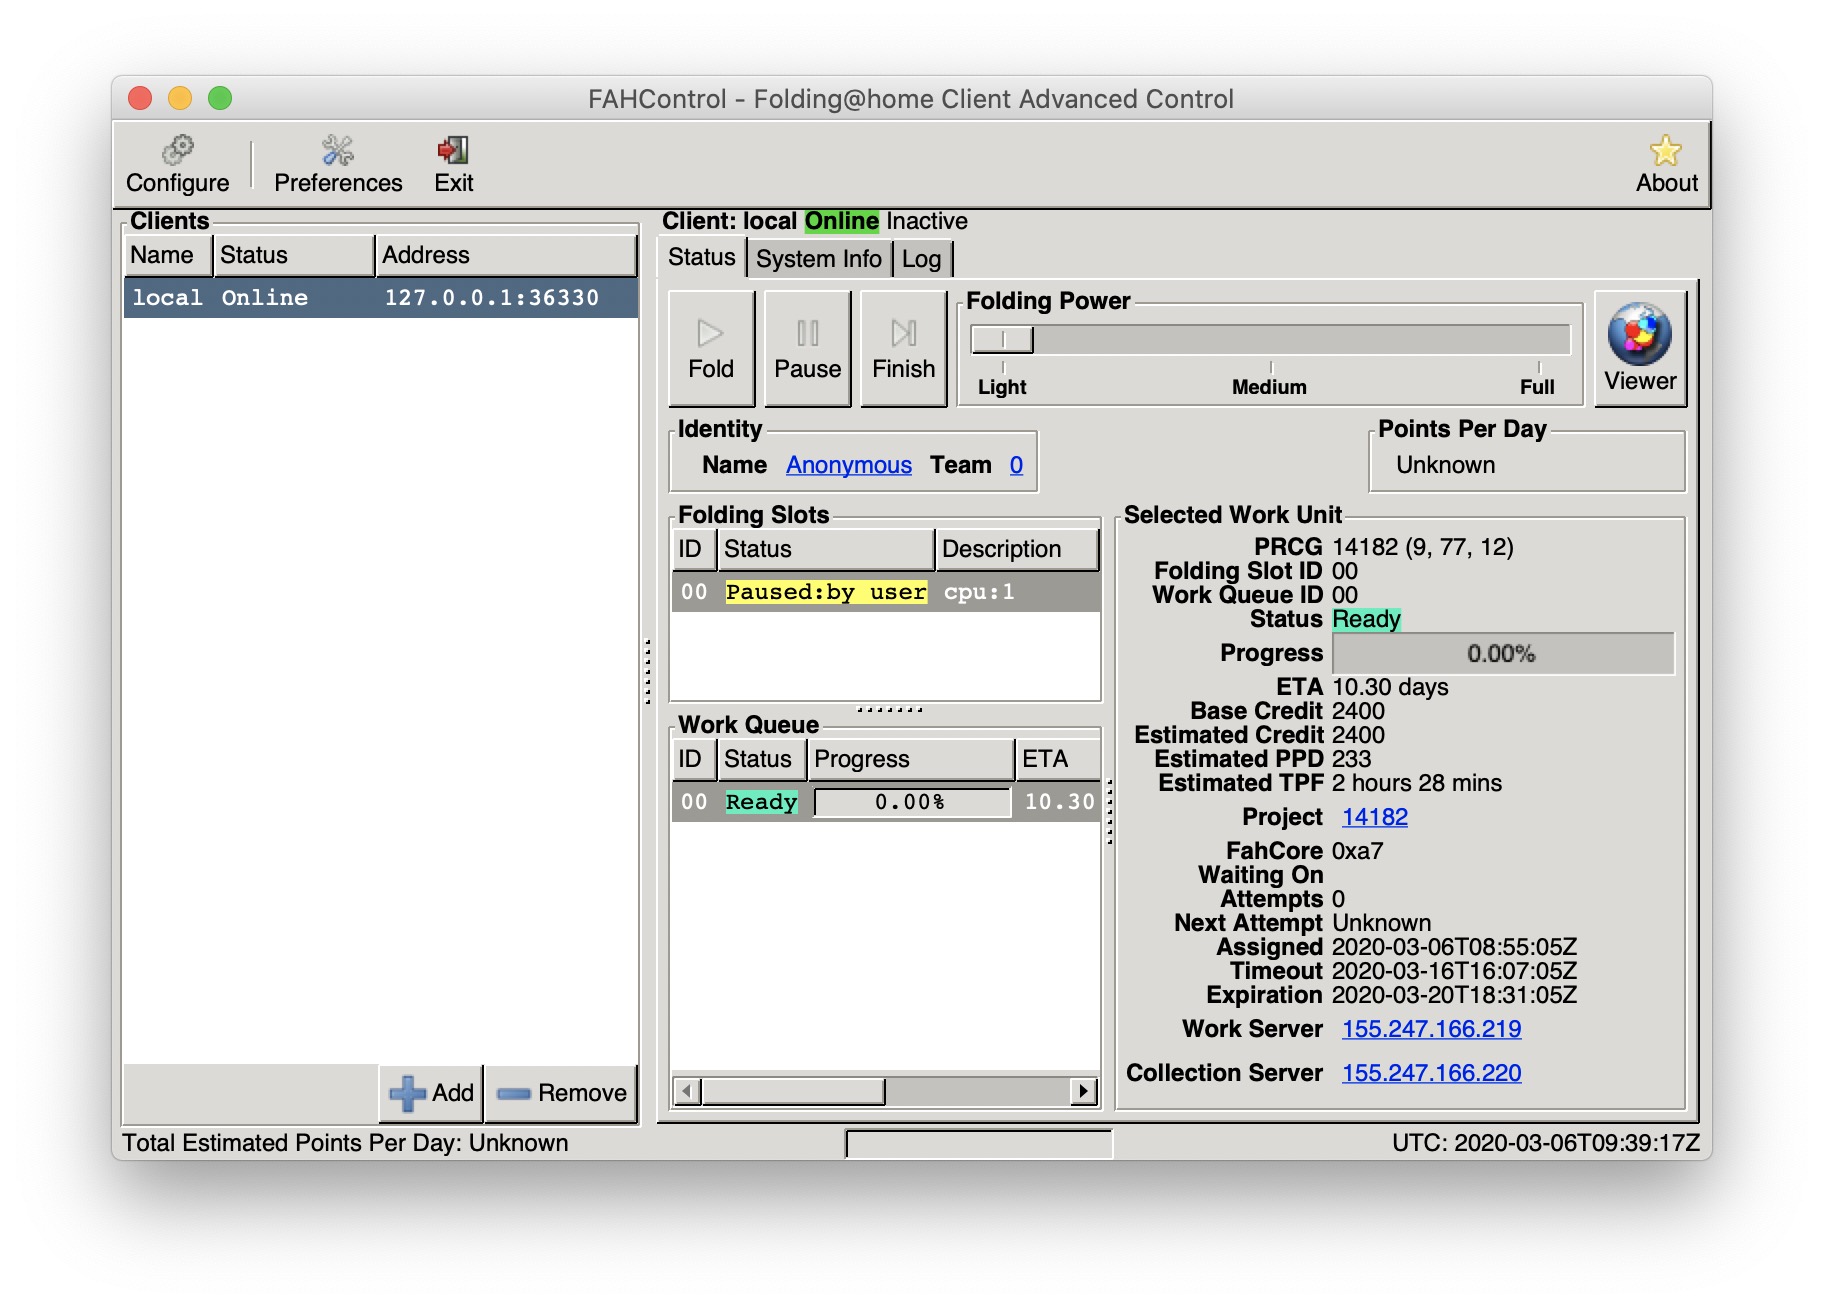This screenshot has height=1308, width=1824.
Task: Select the local client row
Action: point(380,298)
